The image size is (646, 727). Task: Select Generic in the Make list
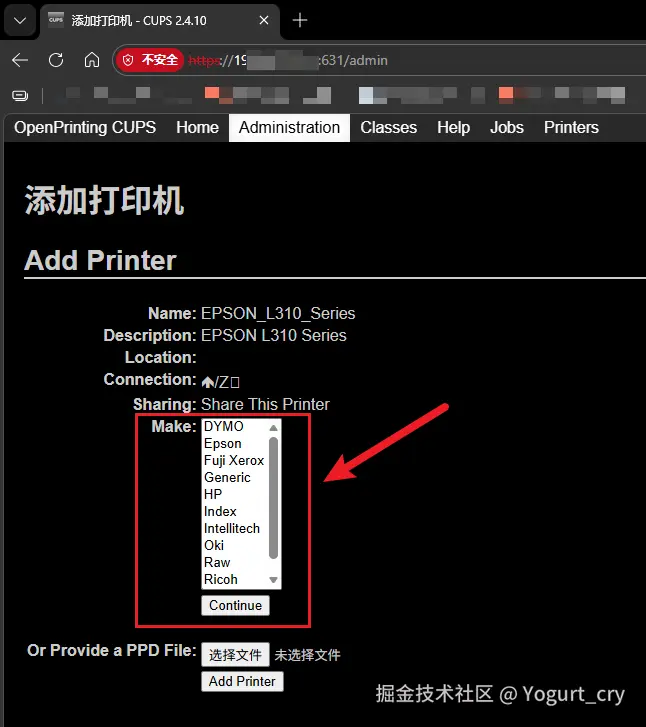point(236,478)
